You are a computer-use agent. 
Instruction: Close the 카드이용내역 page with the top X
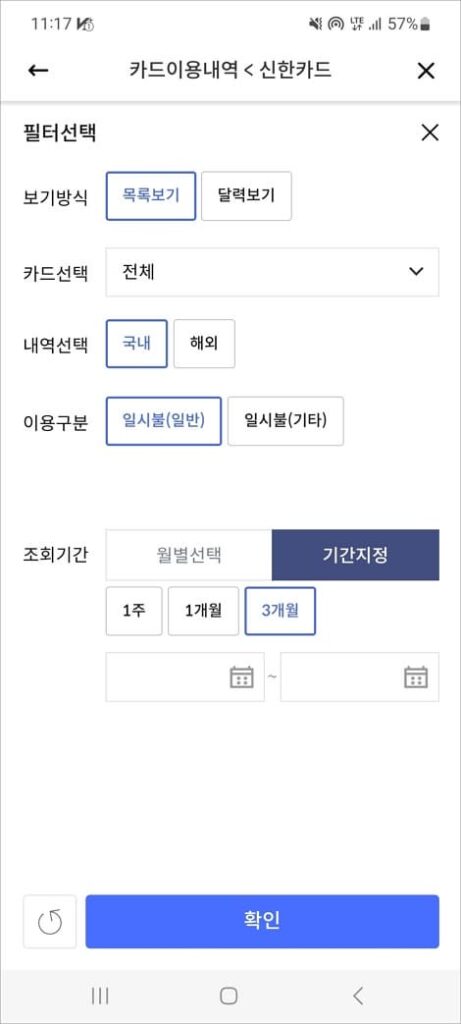(425, 71)
